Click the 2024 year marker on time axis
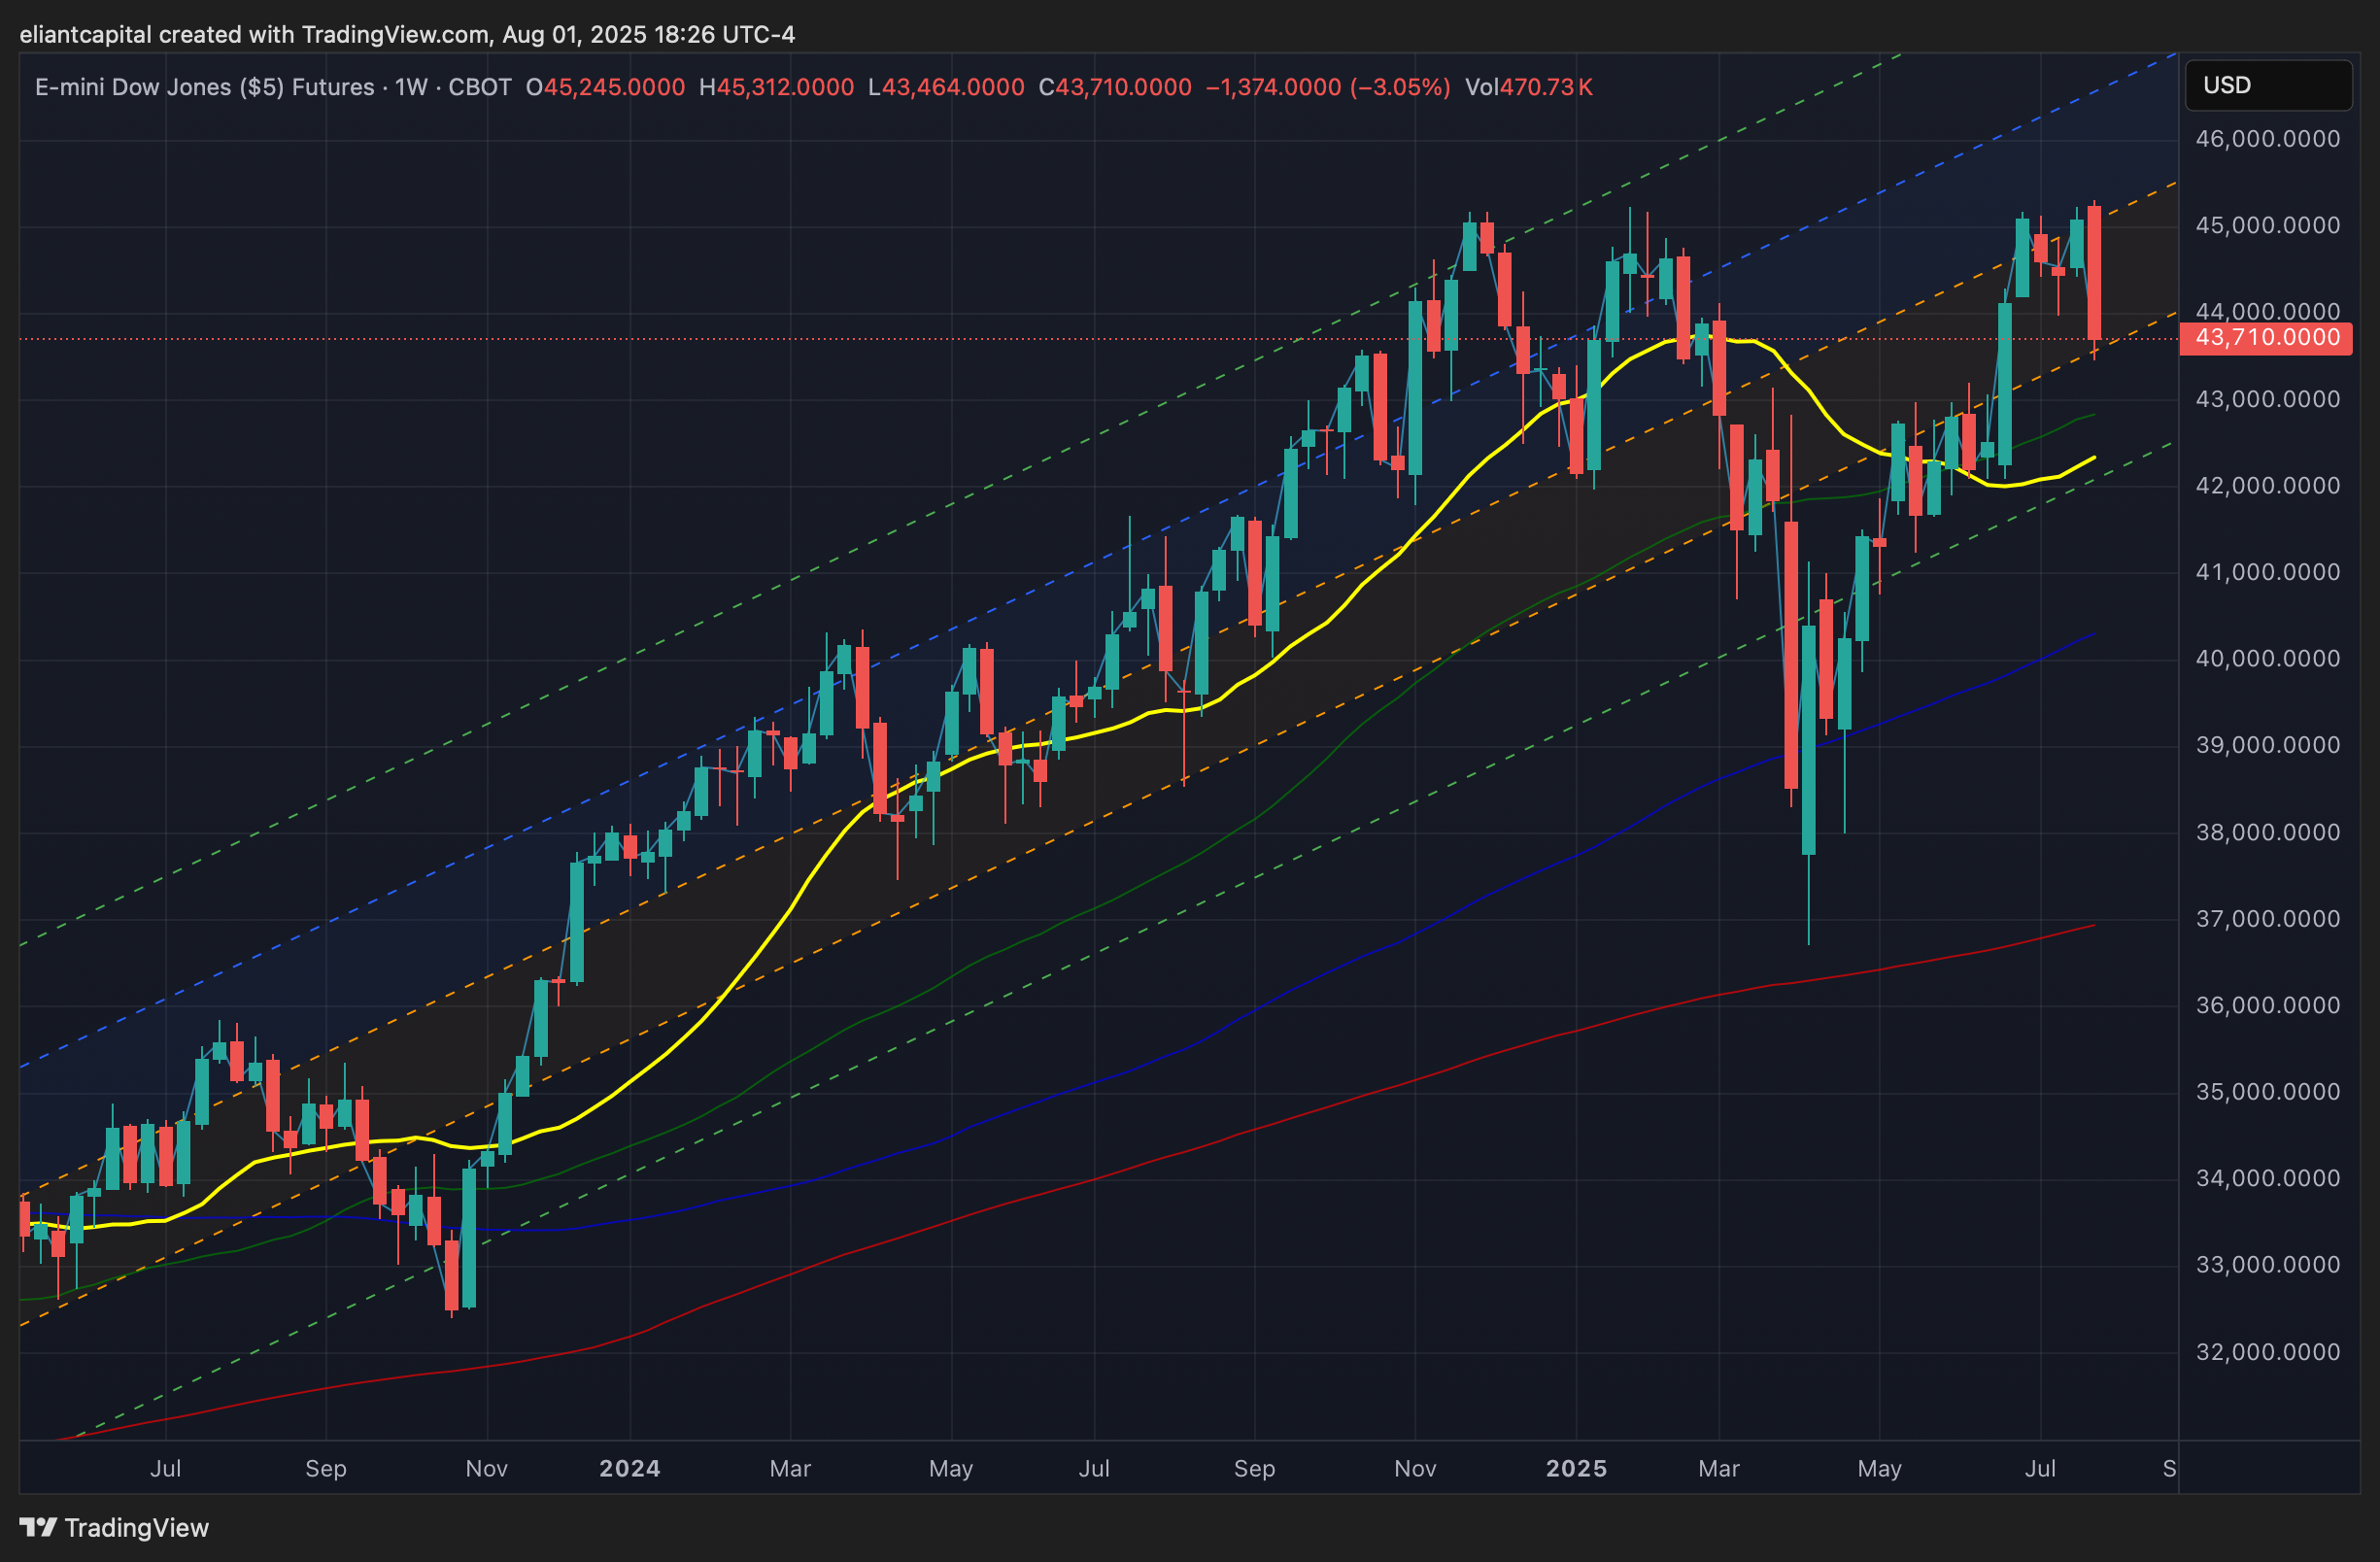 pyautogui.click(x=629, y=1468)
